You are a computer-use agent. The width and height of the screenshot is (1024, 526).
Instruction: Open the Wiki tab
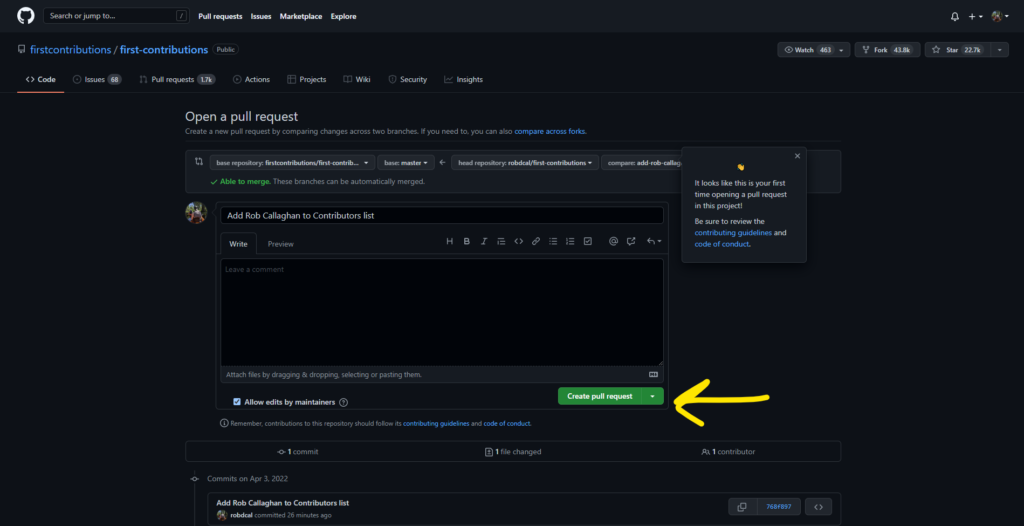click(x=357, y=80)
